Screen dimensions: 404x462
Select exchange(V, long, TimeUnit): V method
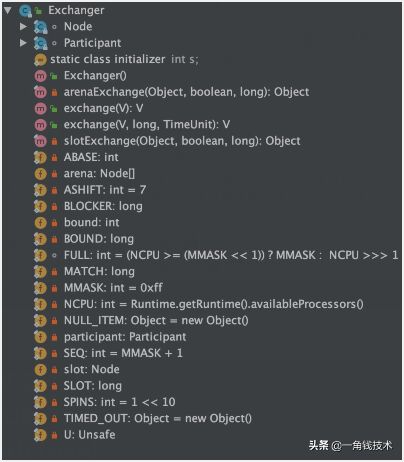click(147, 125)
